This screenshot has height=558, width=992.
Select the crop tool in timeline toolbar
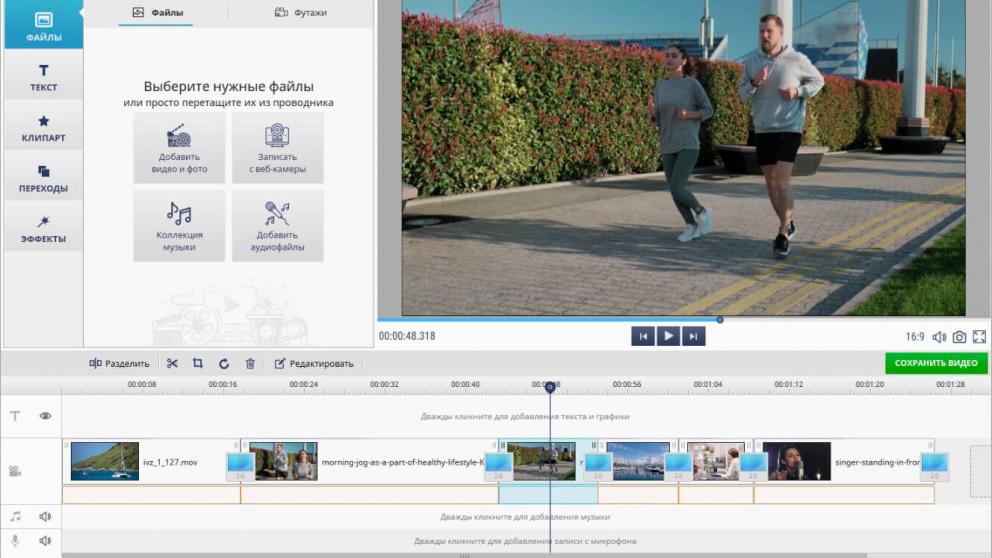198,363
